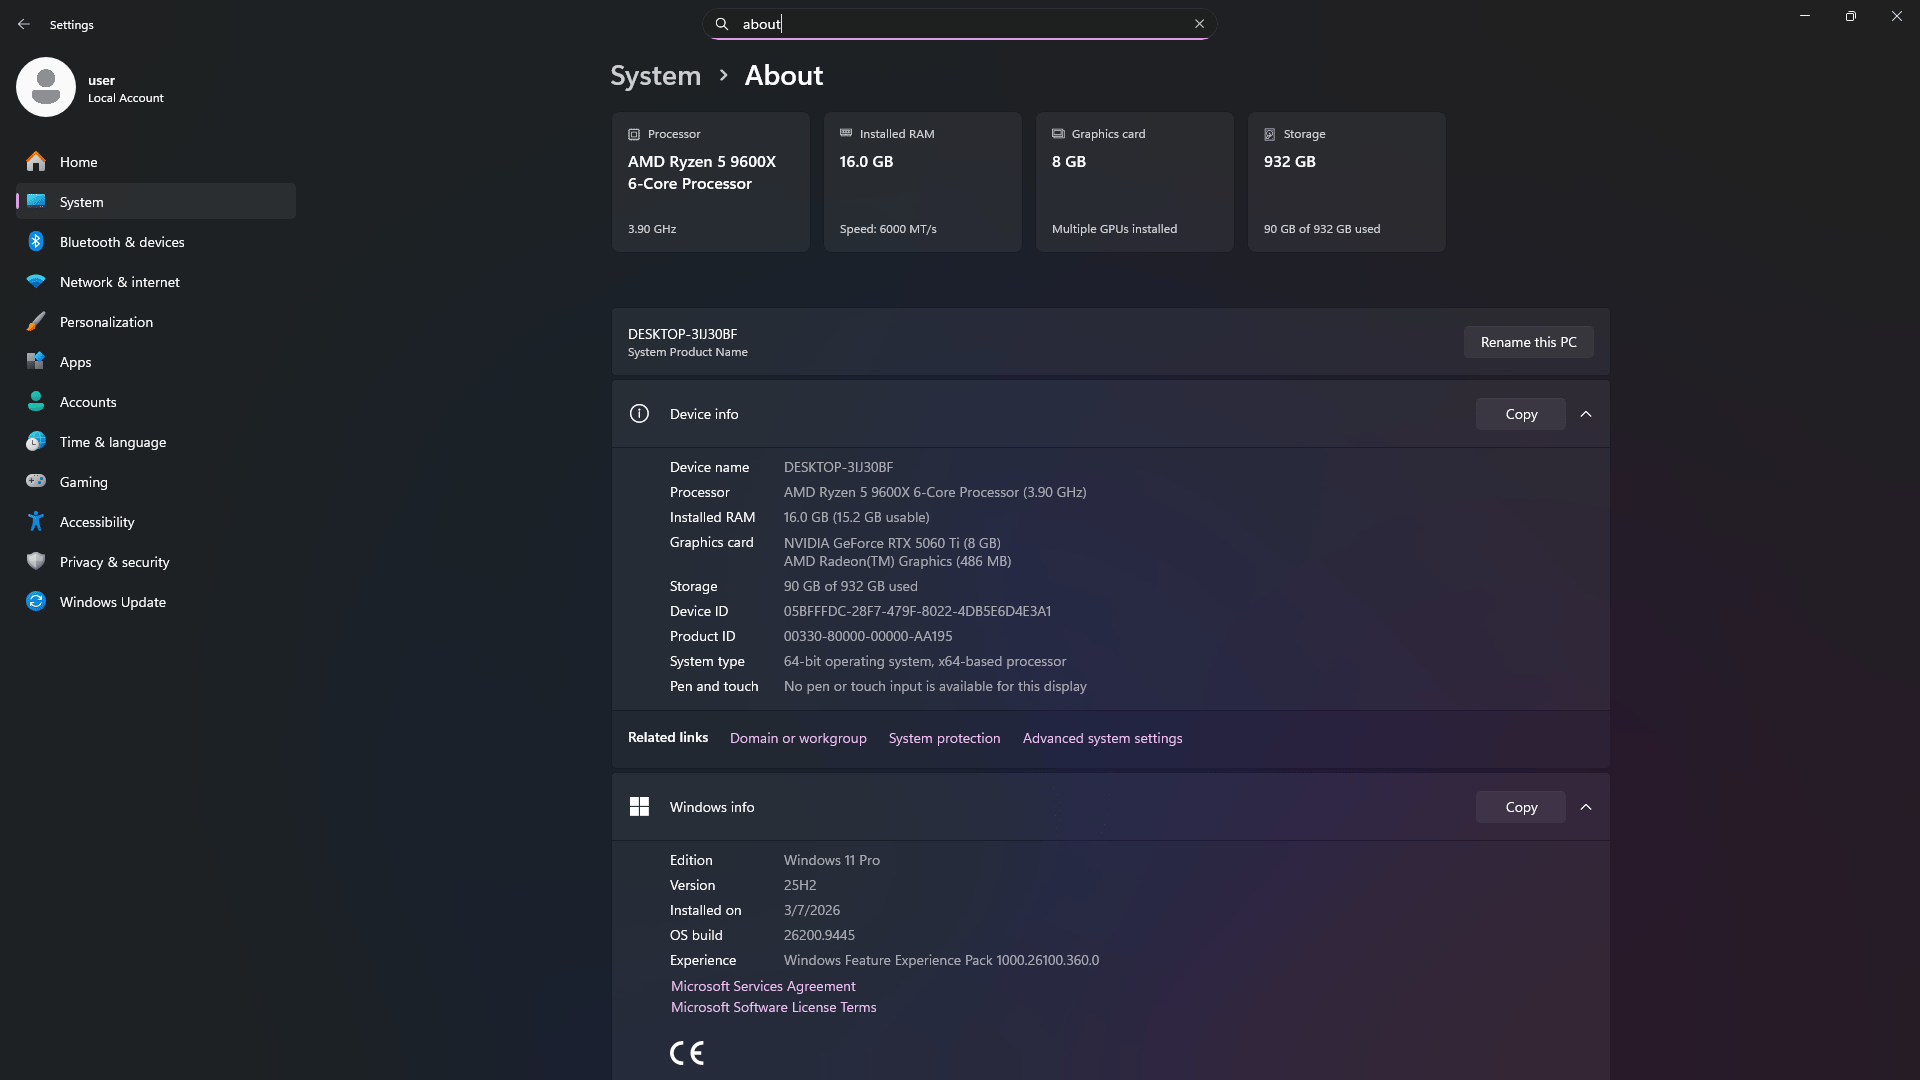Go to Privacy & security
This screenshot has width=1920, height=1080.
tap(156, 561)
